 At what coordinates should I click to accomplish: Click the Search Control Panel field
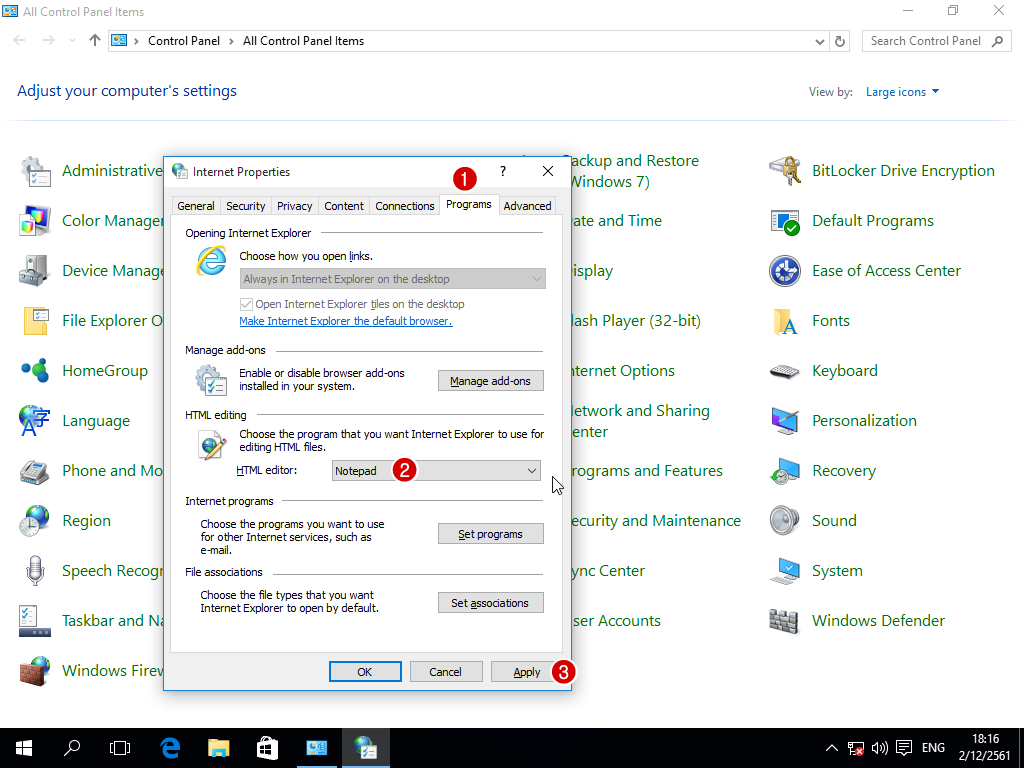pyautogui.click(x=936, y=41)
